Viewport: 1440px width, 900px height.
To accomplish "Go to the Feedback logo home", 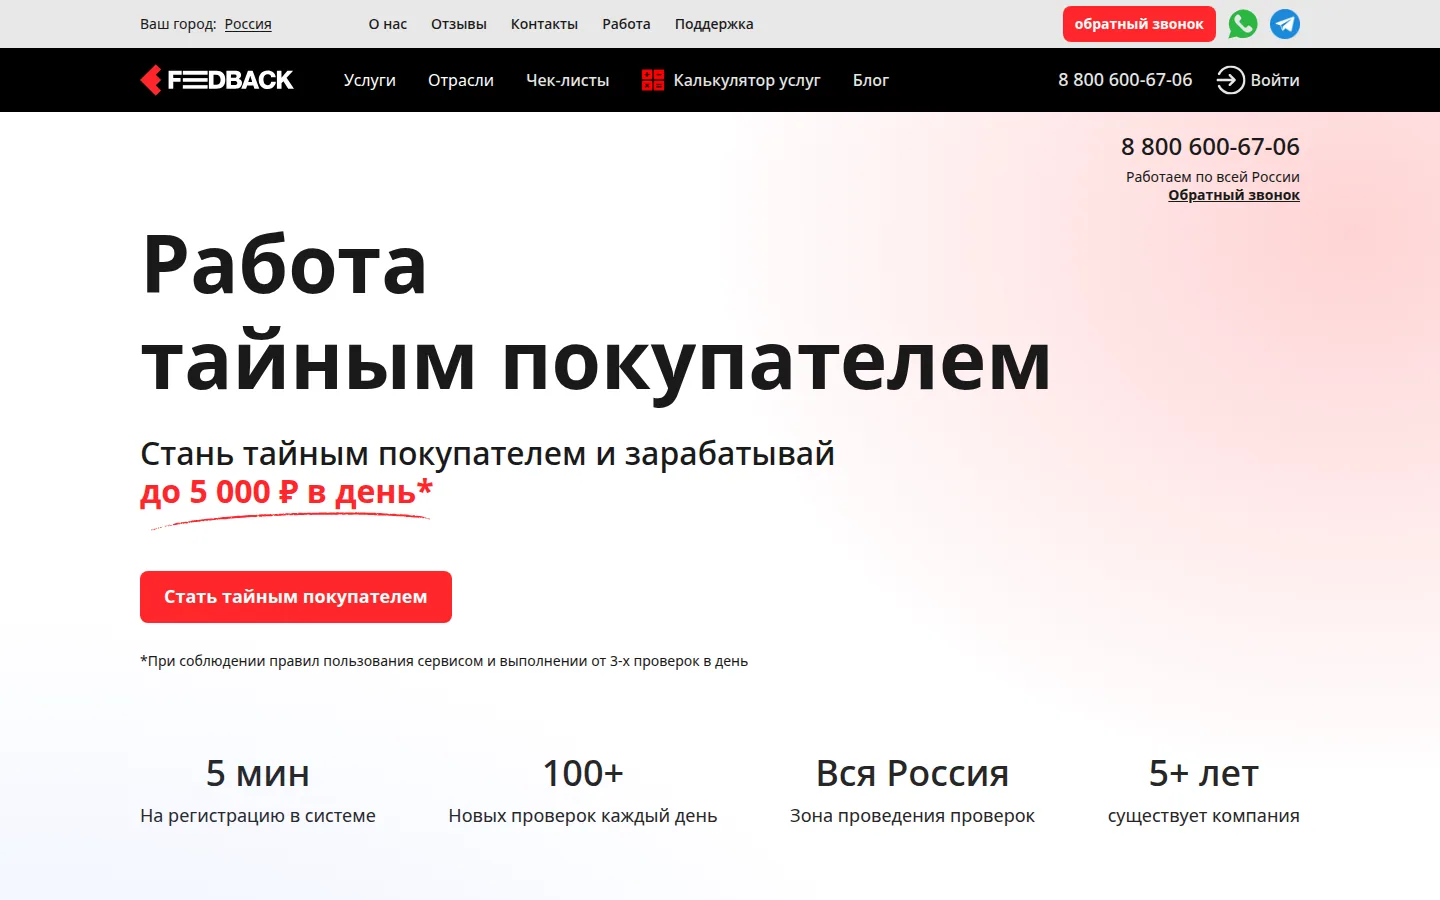I will [217, 80].
